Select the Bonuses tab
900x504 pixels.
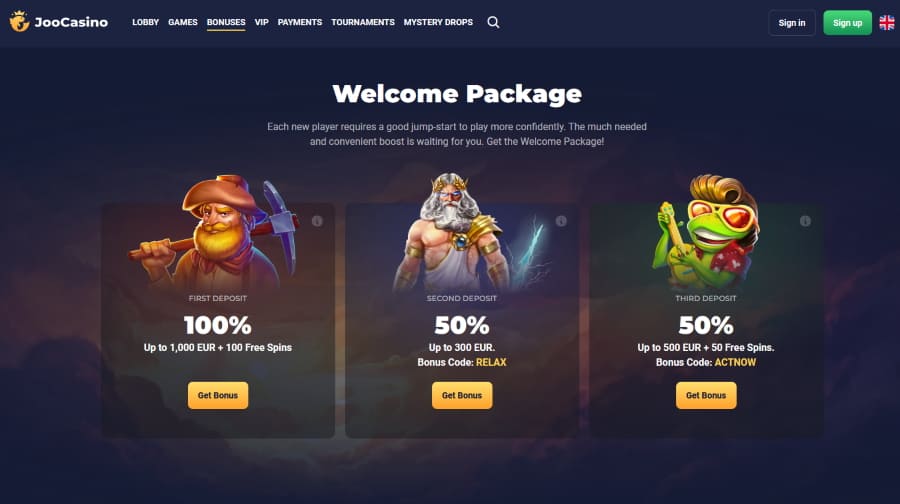pos(226,22)
